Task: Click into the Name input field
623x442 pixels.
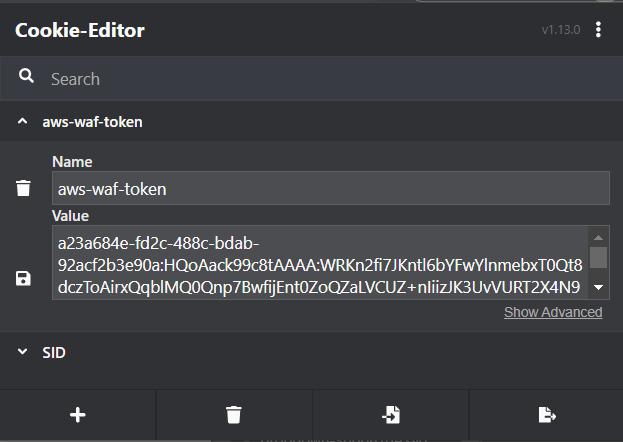Action: click(x=331, y=188)
